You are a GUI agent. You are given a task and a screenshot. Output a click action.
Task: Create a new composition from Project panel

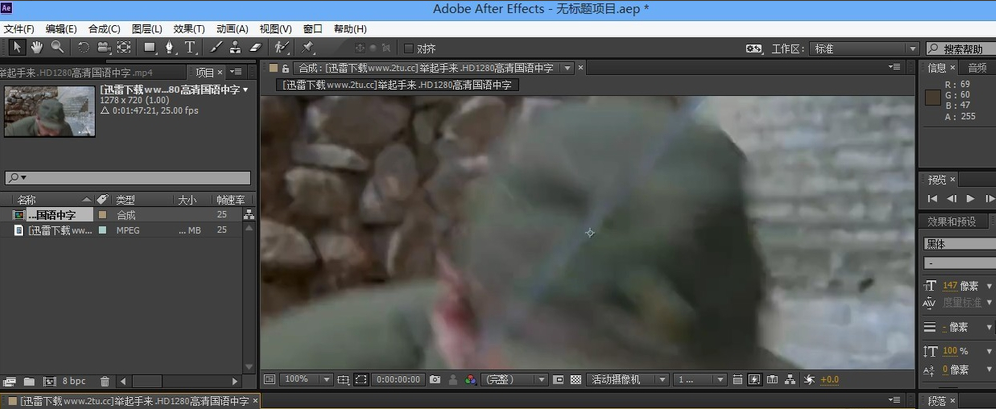tap(50, 382)
